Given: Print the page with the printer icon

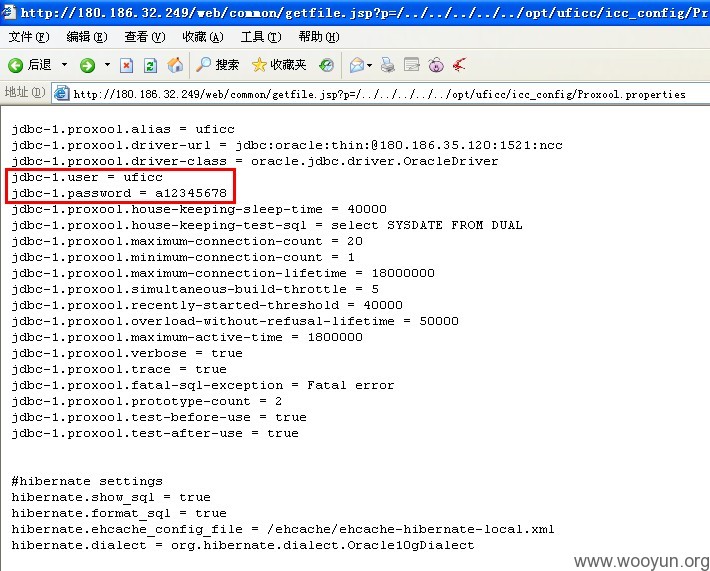Looking at the screenshot, I should click(x=388, y=65).
